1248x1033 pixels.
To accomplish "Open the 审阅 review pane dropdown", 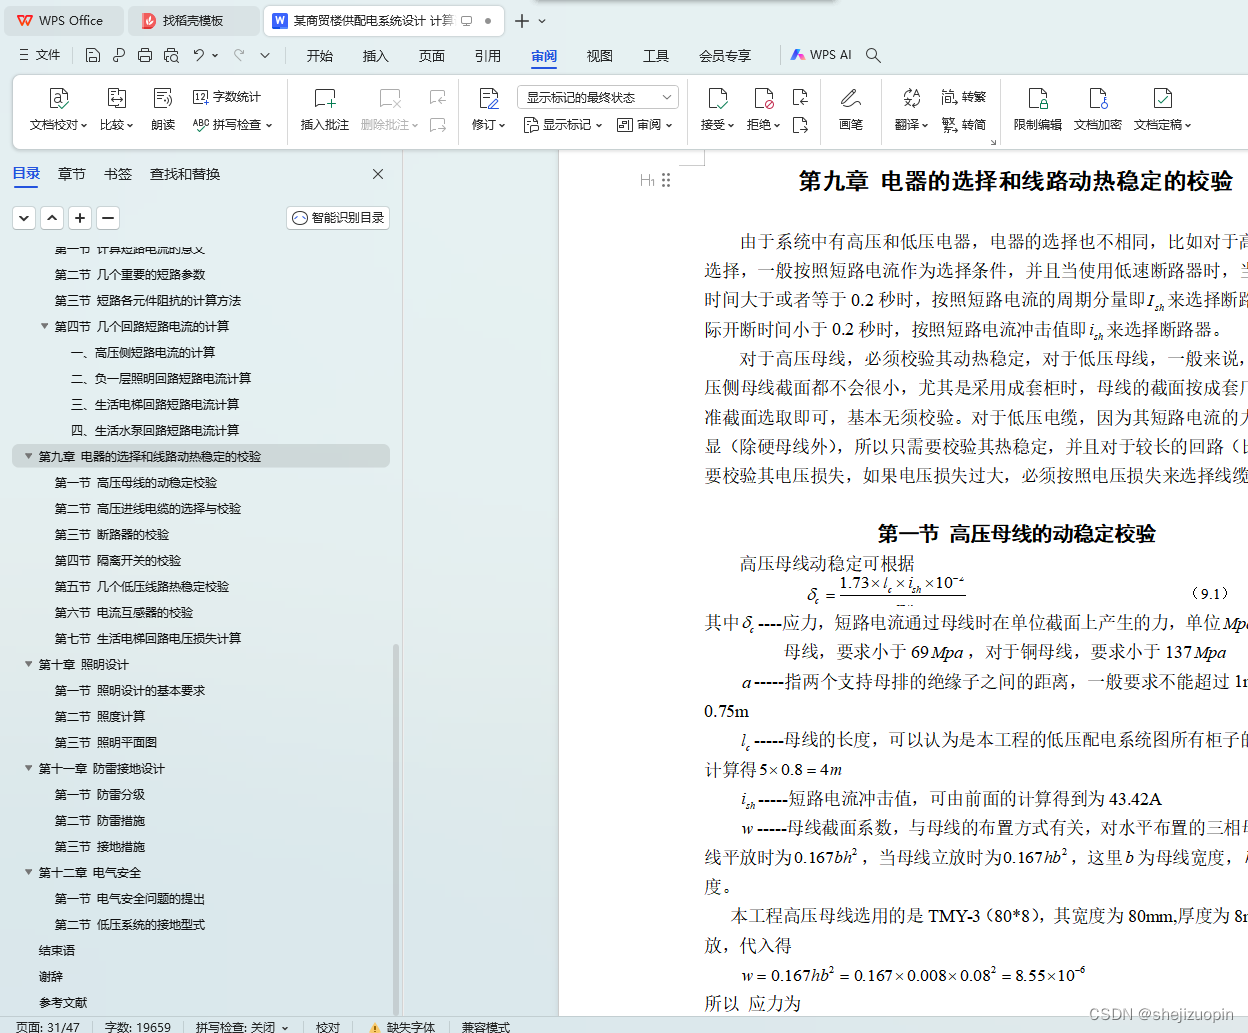I will tap(645, 125).
